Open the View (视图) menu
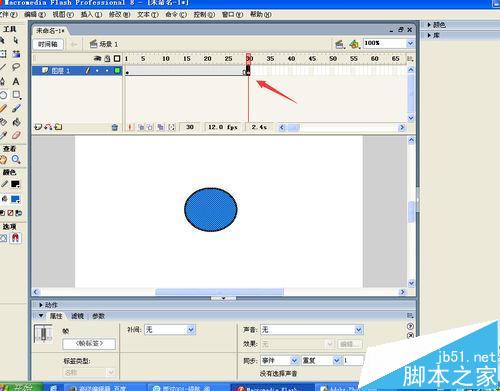The width and height of the screenshot is (500, 391). pyautogui.click(x=63, y=15)
